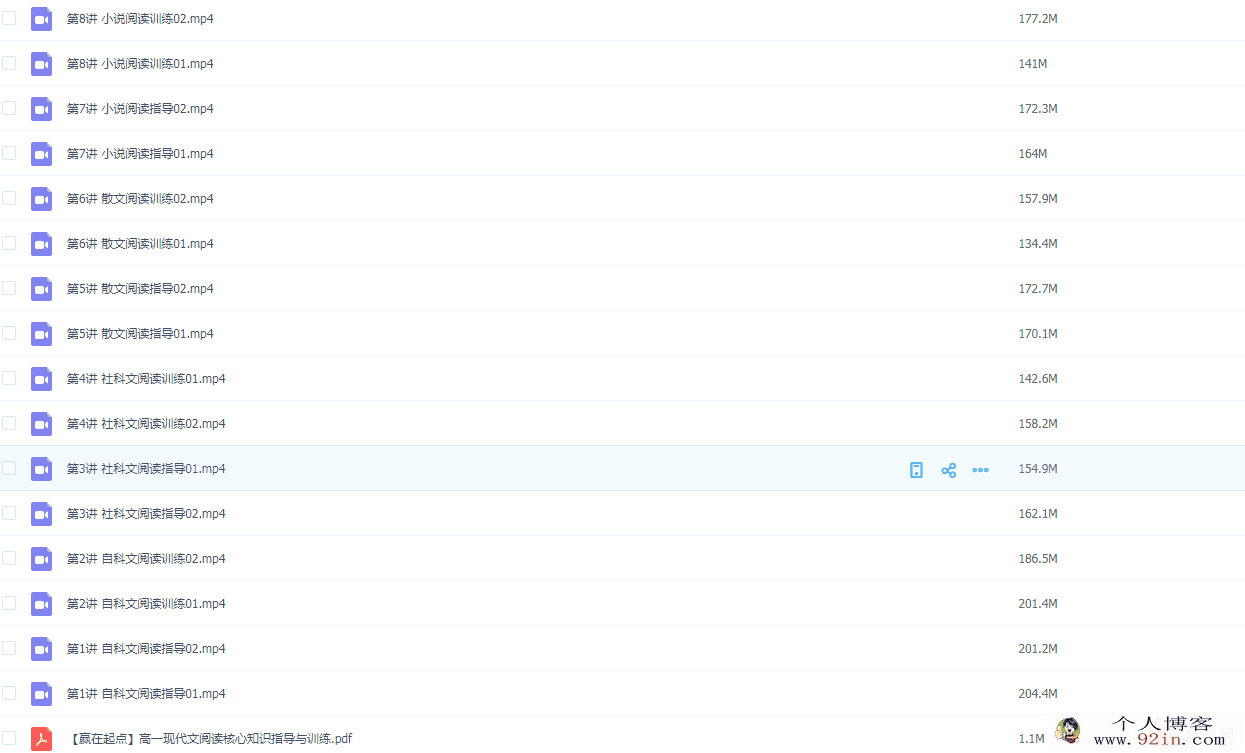
Task: Click the video icon for 第2讲 自科文阅读训练01.mp4
Action: pyautogui.click(x=41, y=604)
